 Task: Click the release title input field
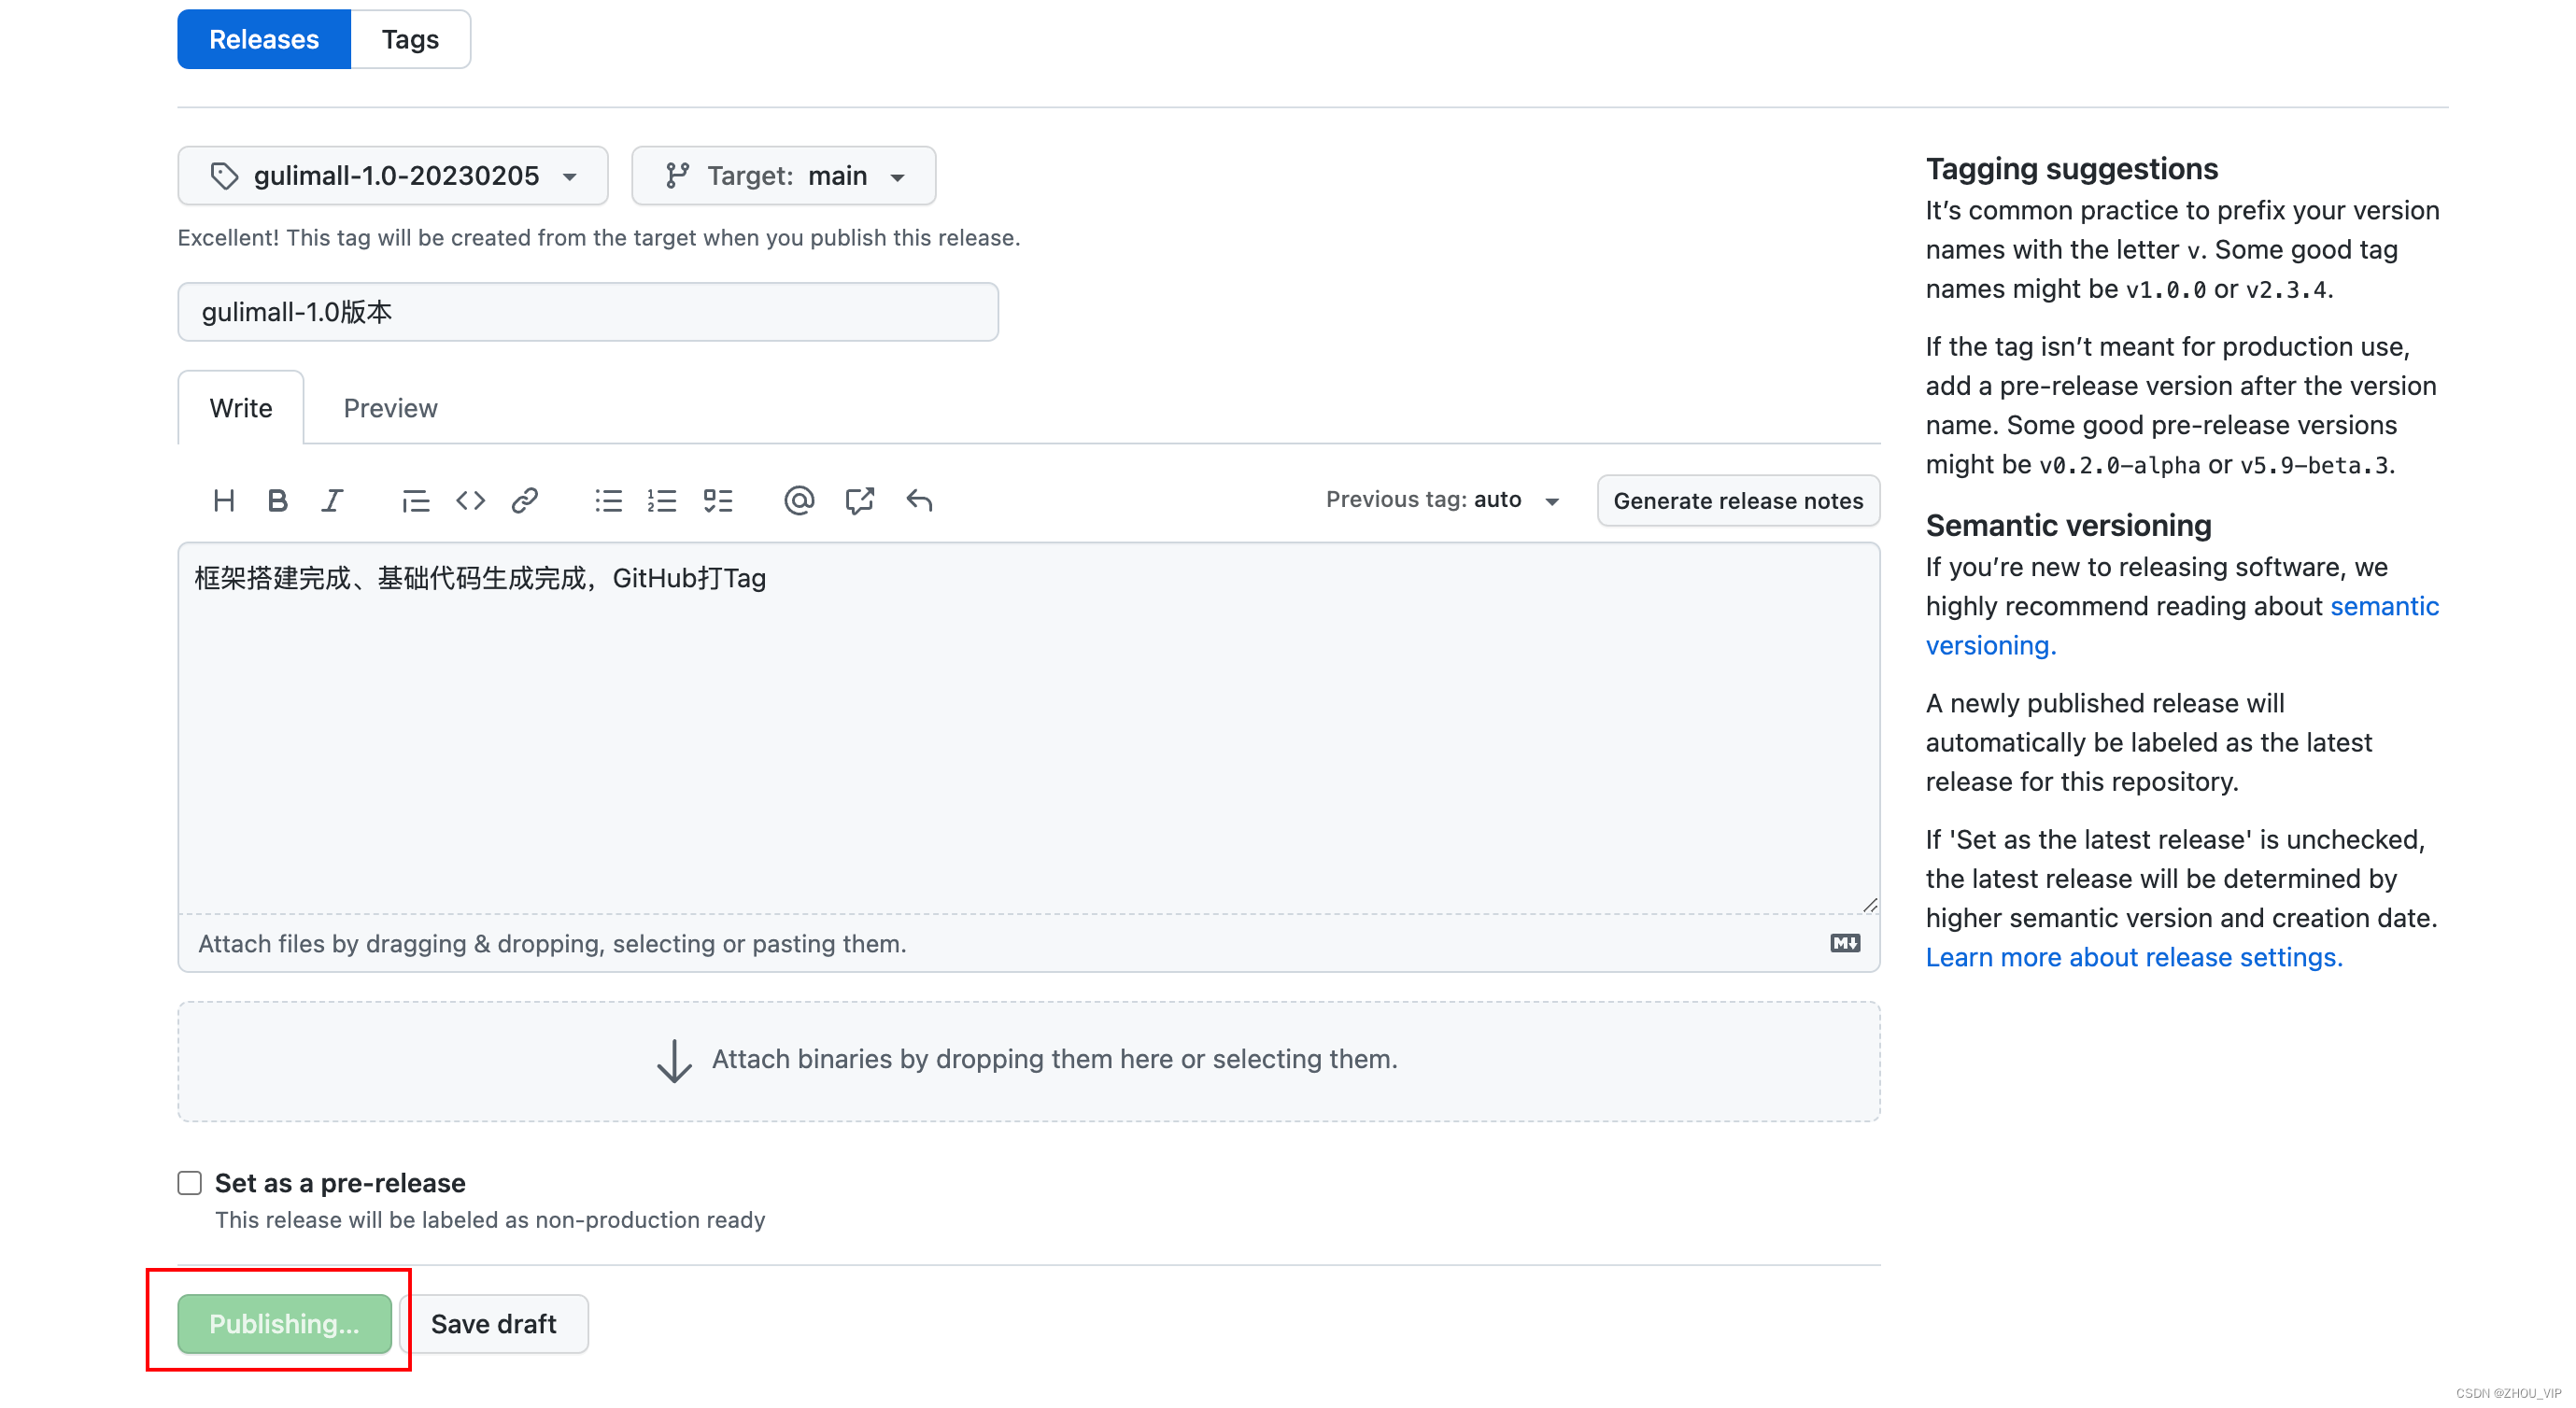[588, 312]
